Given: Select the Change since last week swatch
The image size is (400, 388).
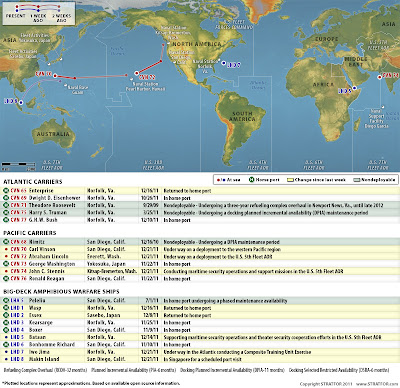Looking at the screenshot, I should pyautogui.click(x=290, y=180).
